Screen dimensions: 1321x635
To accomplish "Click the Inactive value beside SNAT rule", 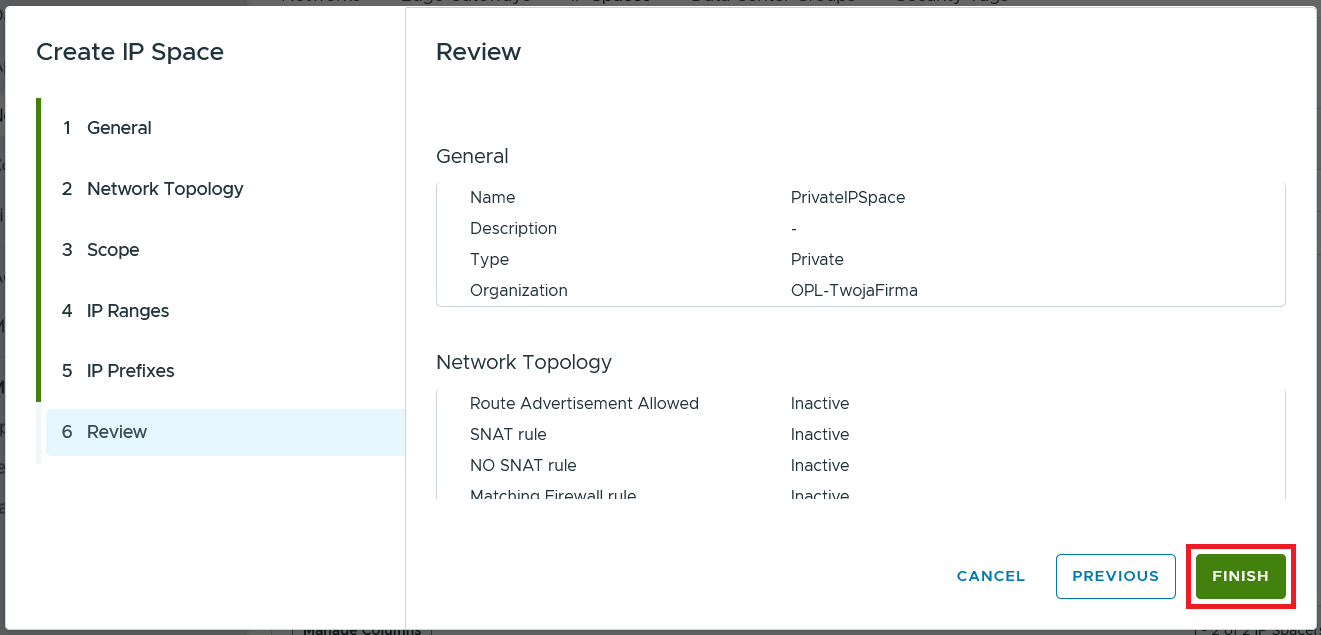I will coord(819,435).
